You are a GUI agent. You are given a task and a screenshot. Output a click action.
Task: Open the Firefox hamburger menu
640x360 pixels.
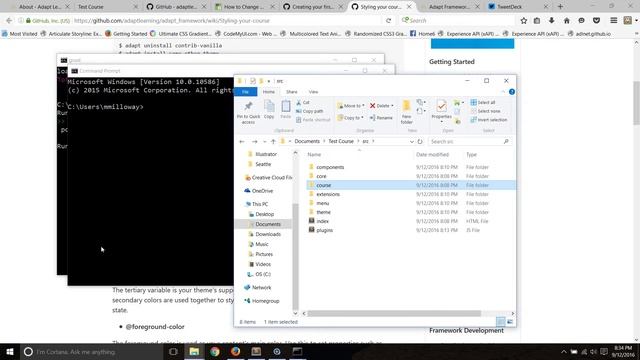coord(613,20)
